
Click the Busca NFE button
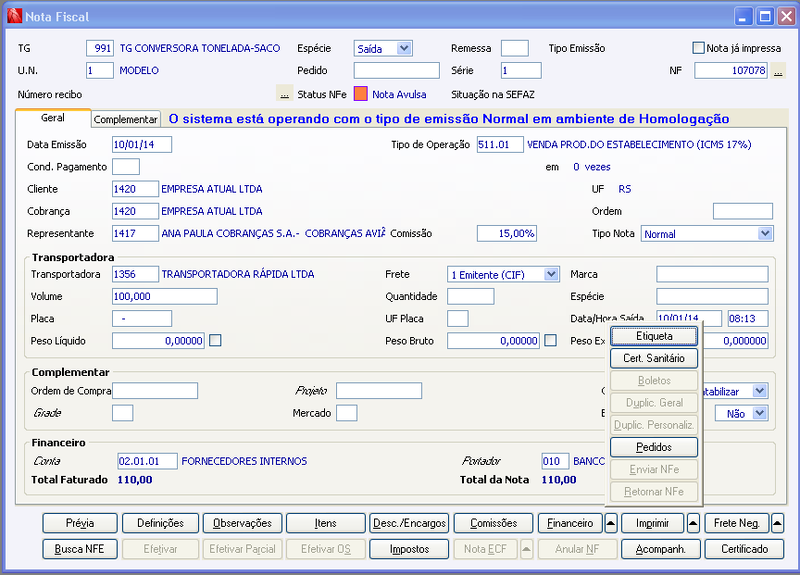(x=80, y=549)
